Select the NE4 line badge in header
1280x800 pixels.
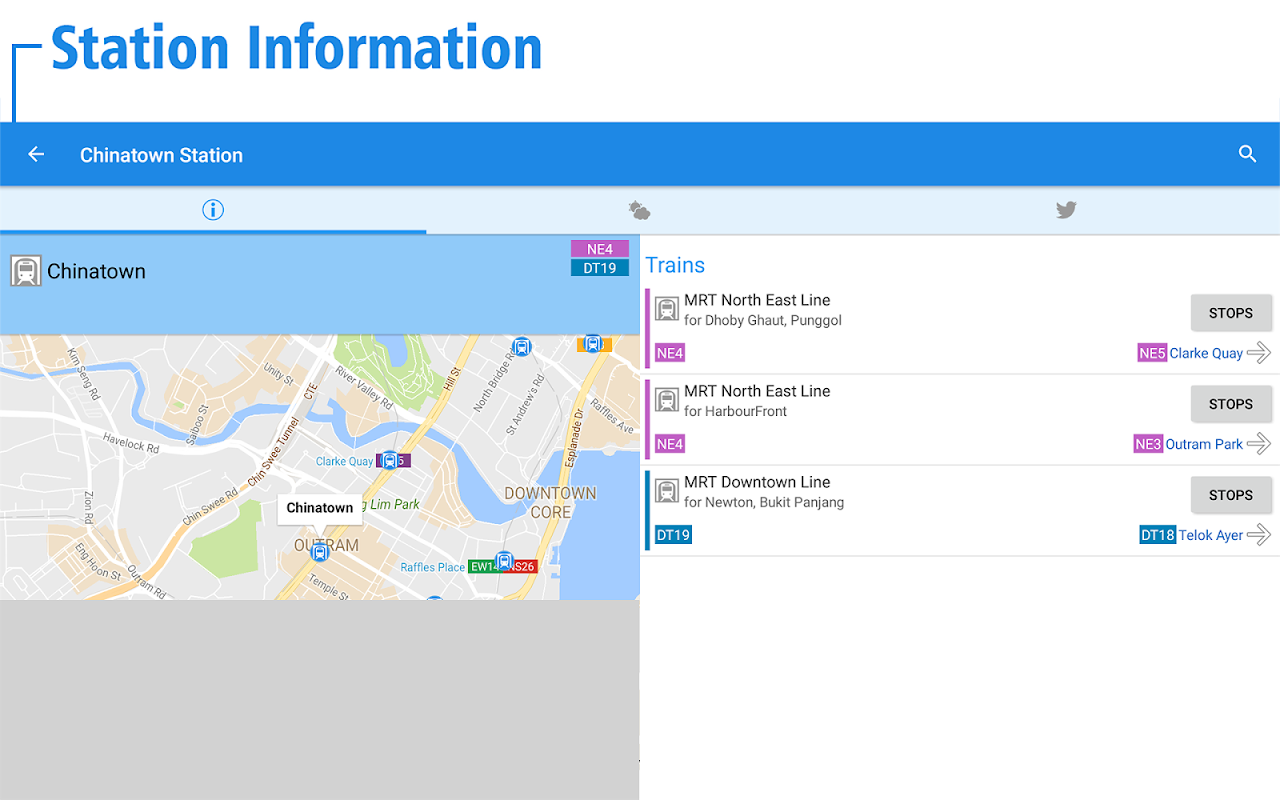pyautogui.click(x=600, y=249)
